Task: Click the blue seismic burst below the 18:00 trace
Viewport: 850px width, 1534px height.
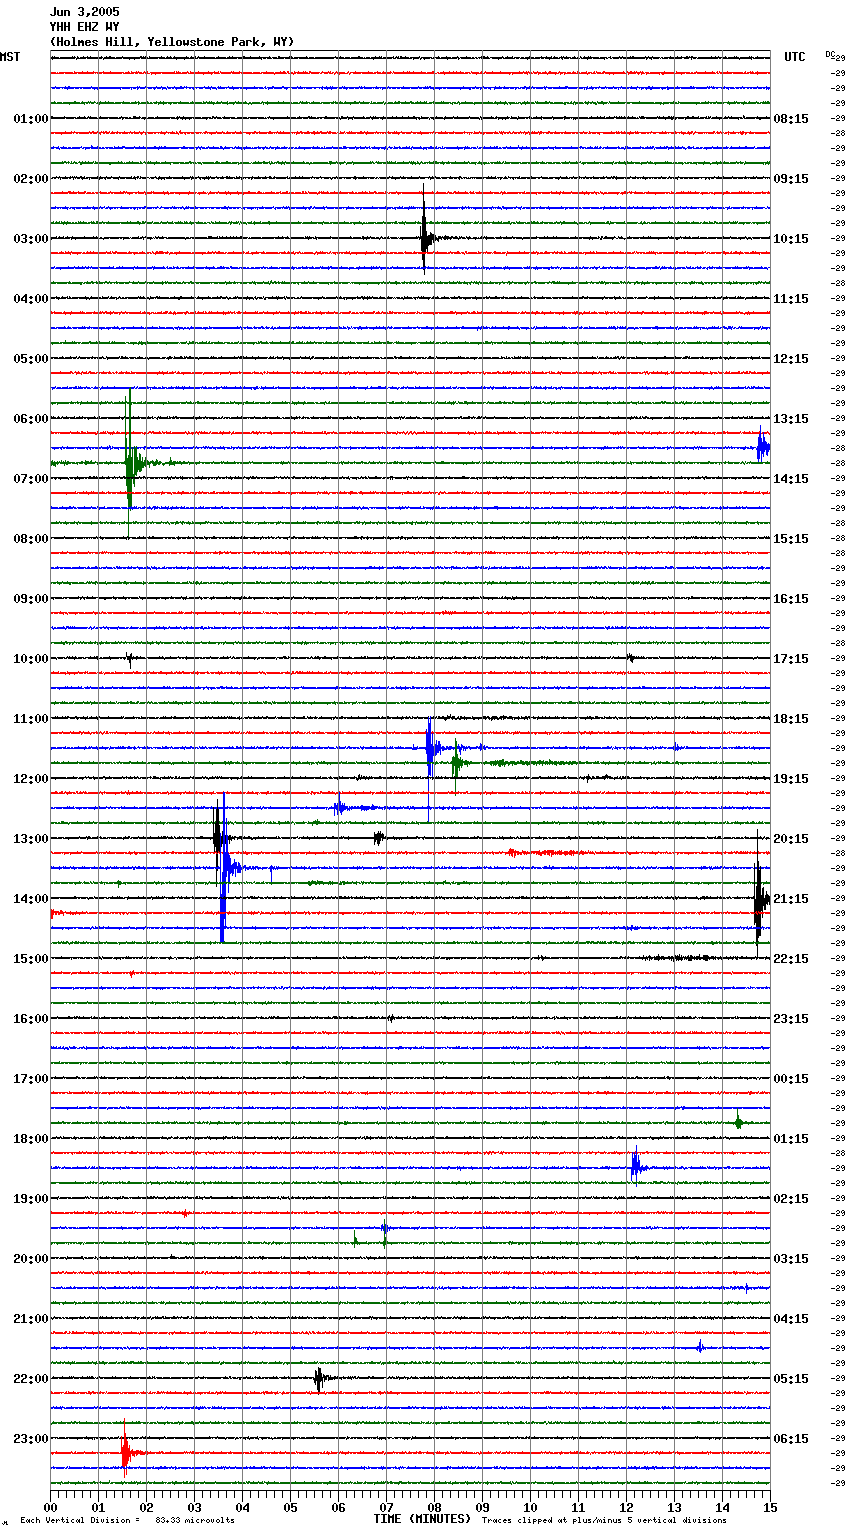Action: pos(636,1166)
